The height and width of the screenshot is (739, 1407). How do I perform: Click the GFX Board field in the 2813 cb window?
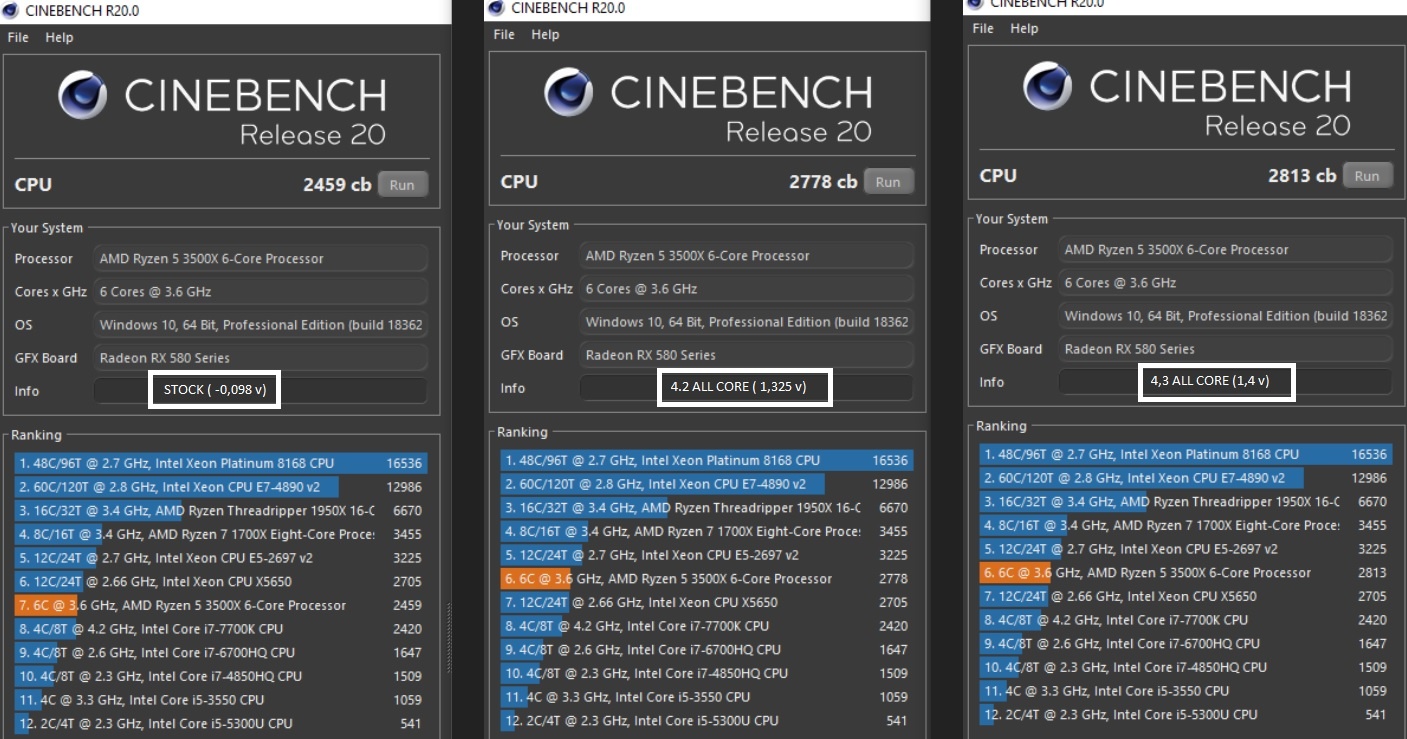(x=1225, y=348)
